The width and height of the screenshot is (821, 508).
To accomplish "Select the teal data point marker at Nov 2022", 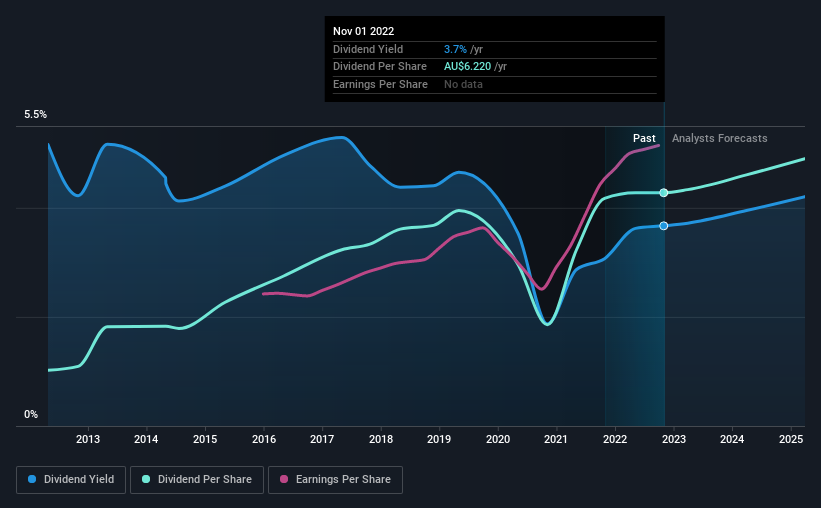I will click(663, 193).
